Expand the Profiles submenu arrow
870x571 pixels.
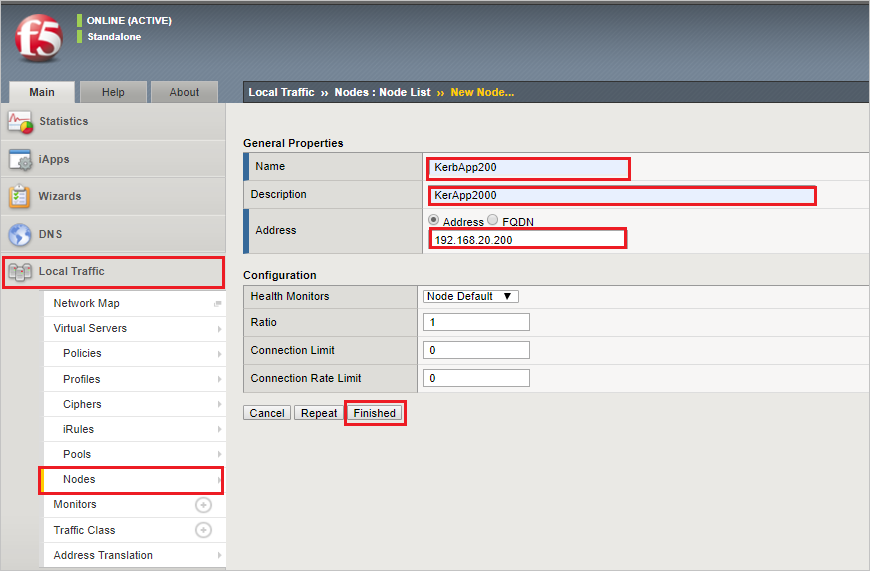pyautogui.click(x=219, y=379)
